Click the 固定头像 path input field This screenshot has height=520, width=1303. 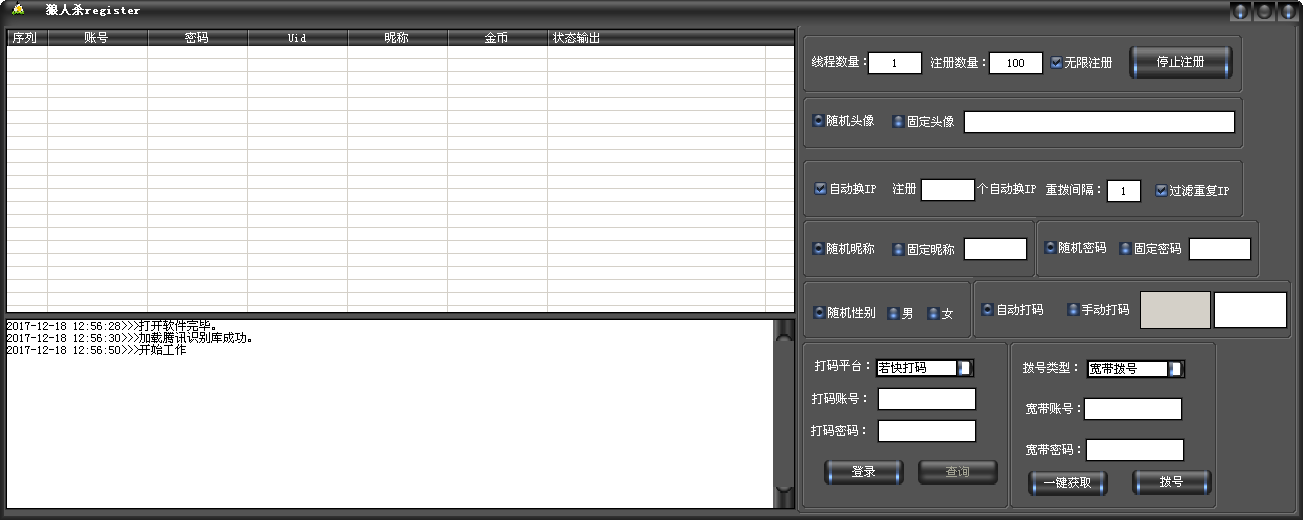(1099, 122)
